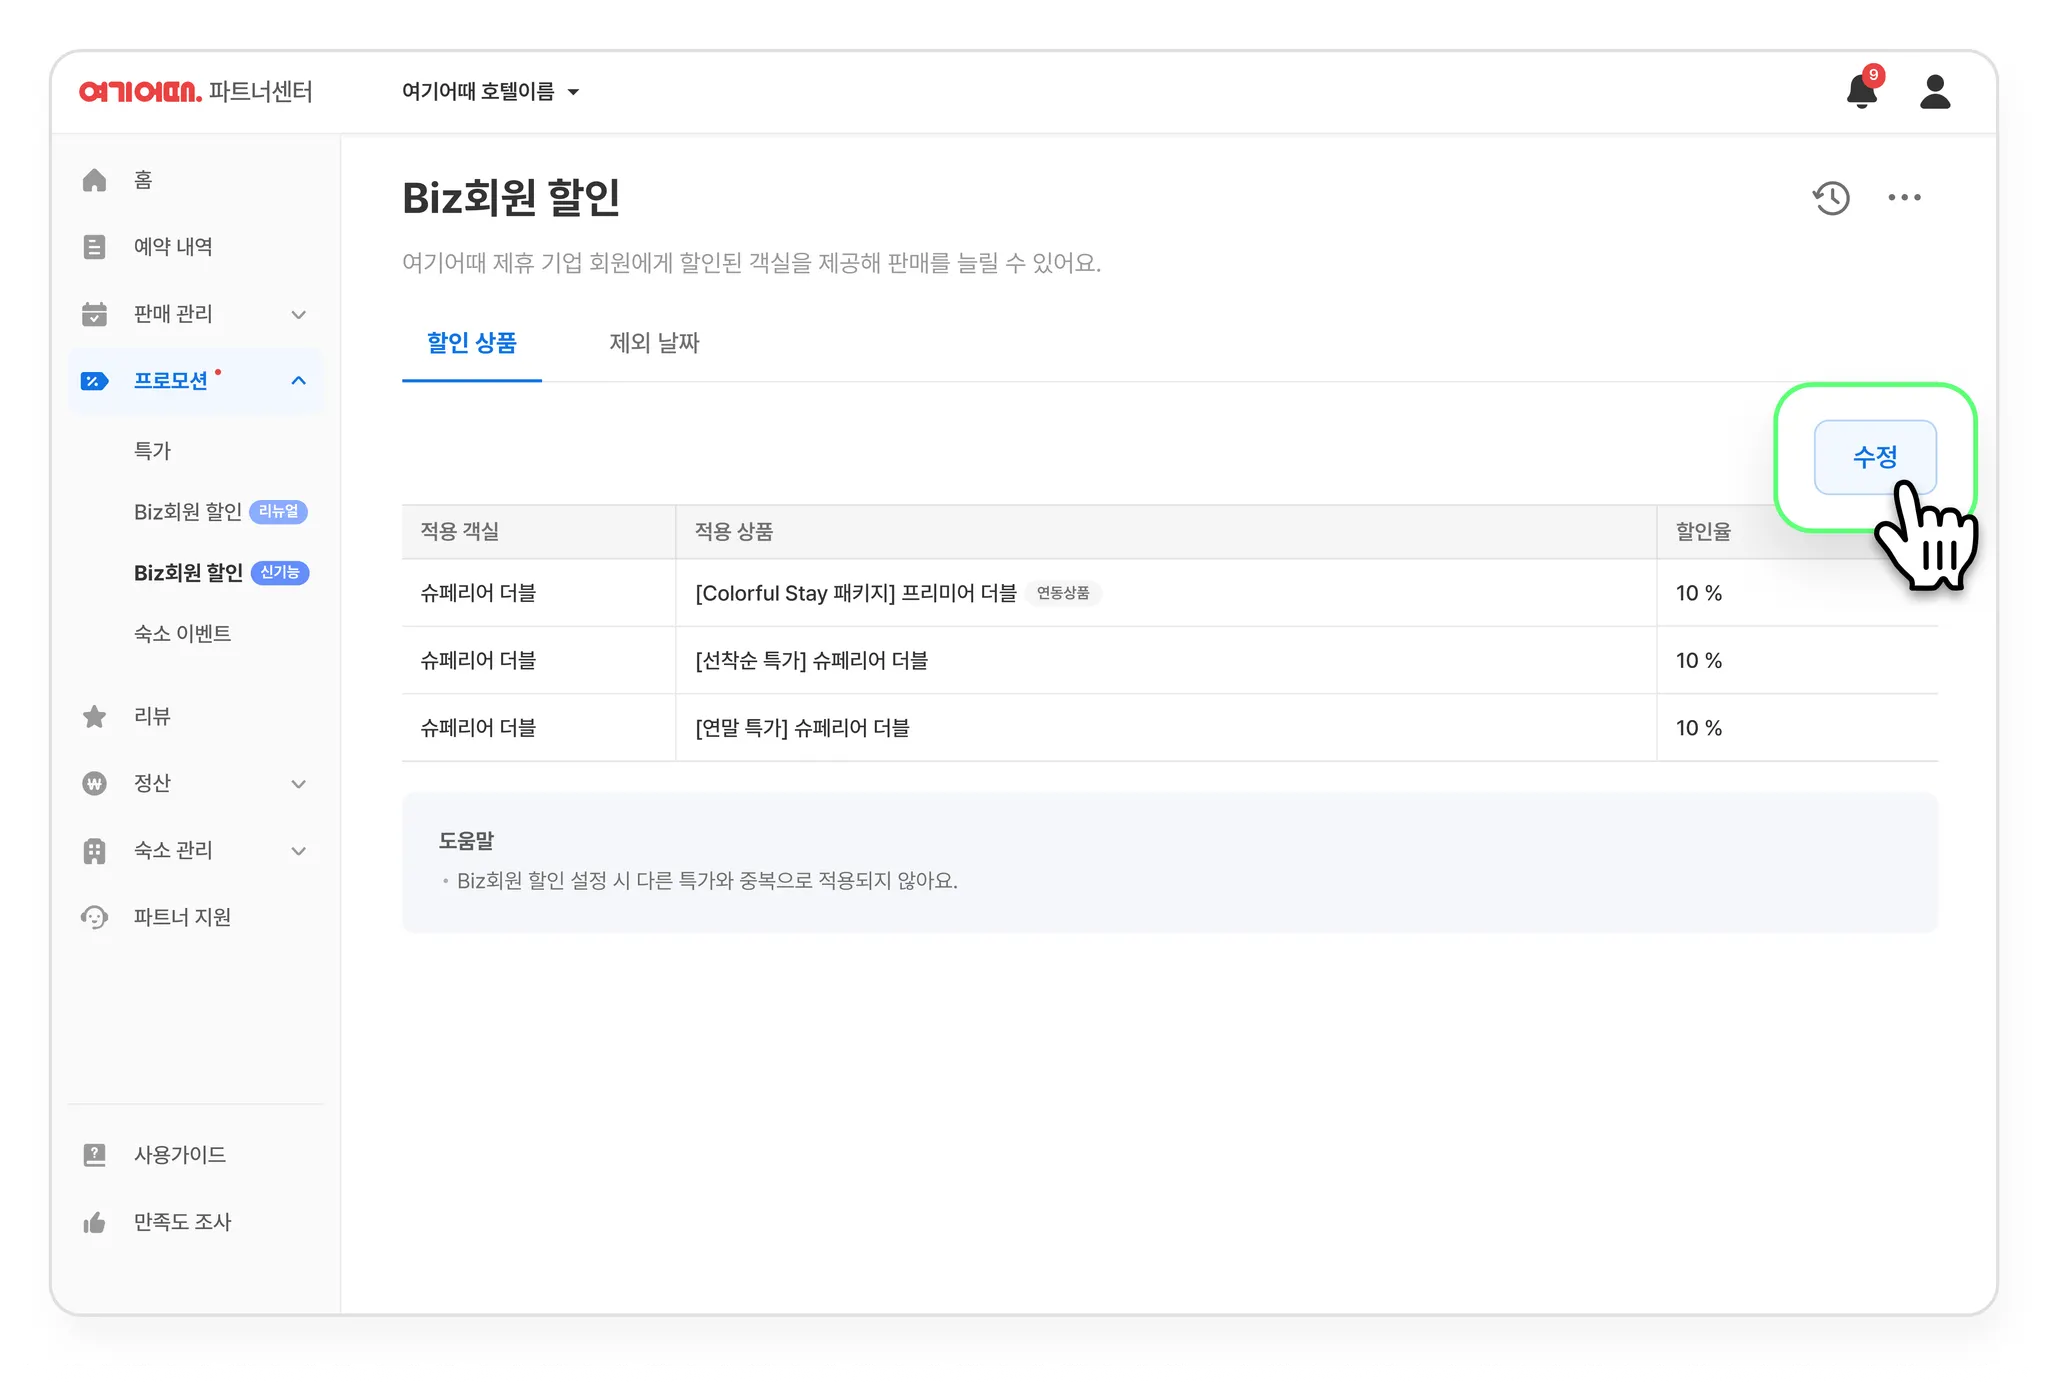Open 특가 in promotion submenu
The image size is (2048, 1382).
pyautogui.click(x=152, y=451)
